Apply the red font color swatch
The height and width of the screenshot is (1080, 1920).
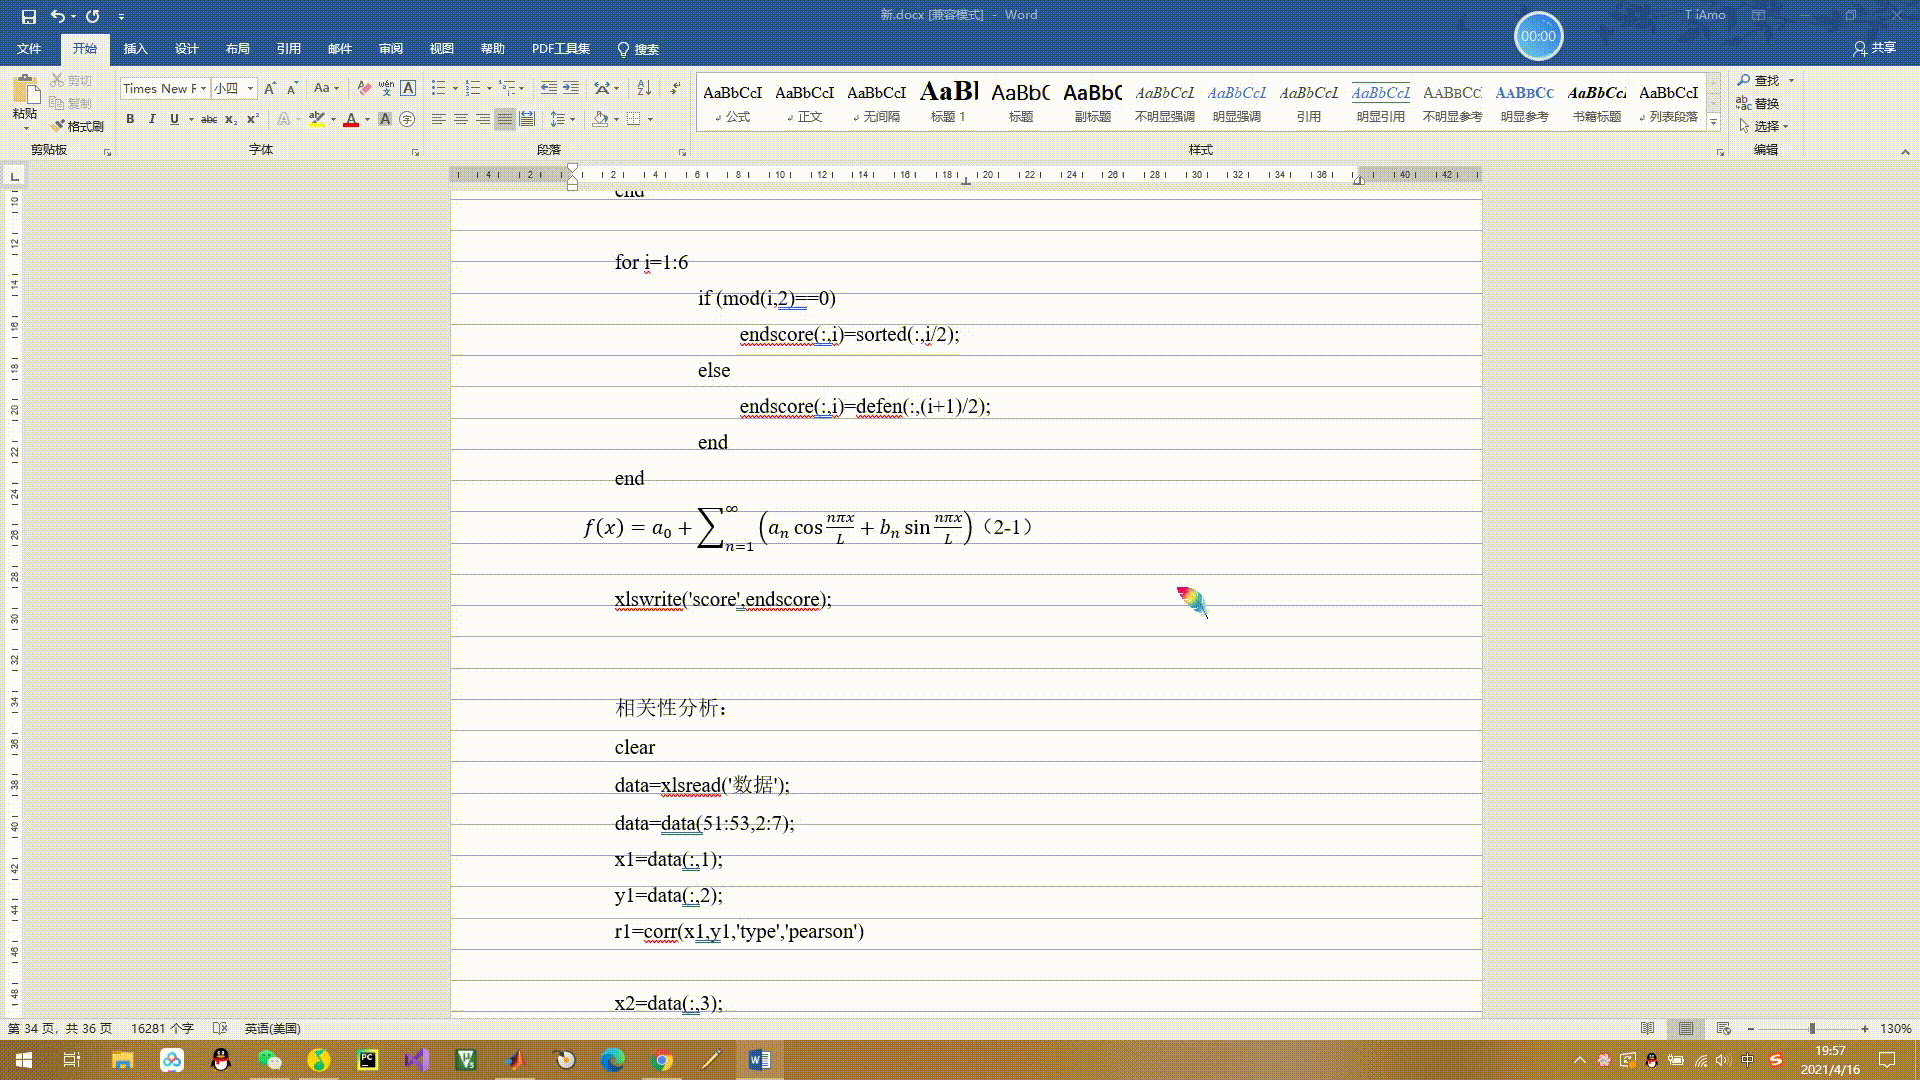351,119
